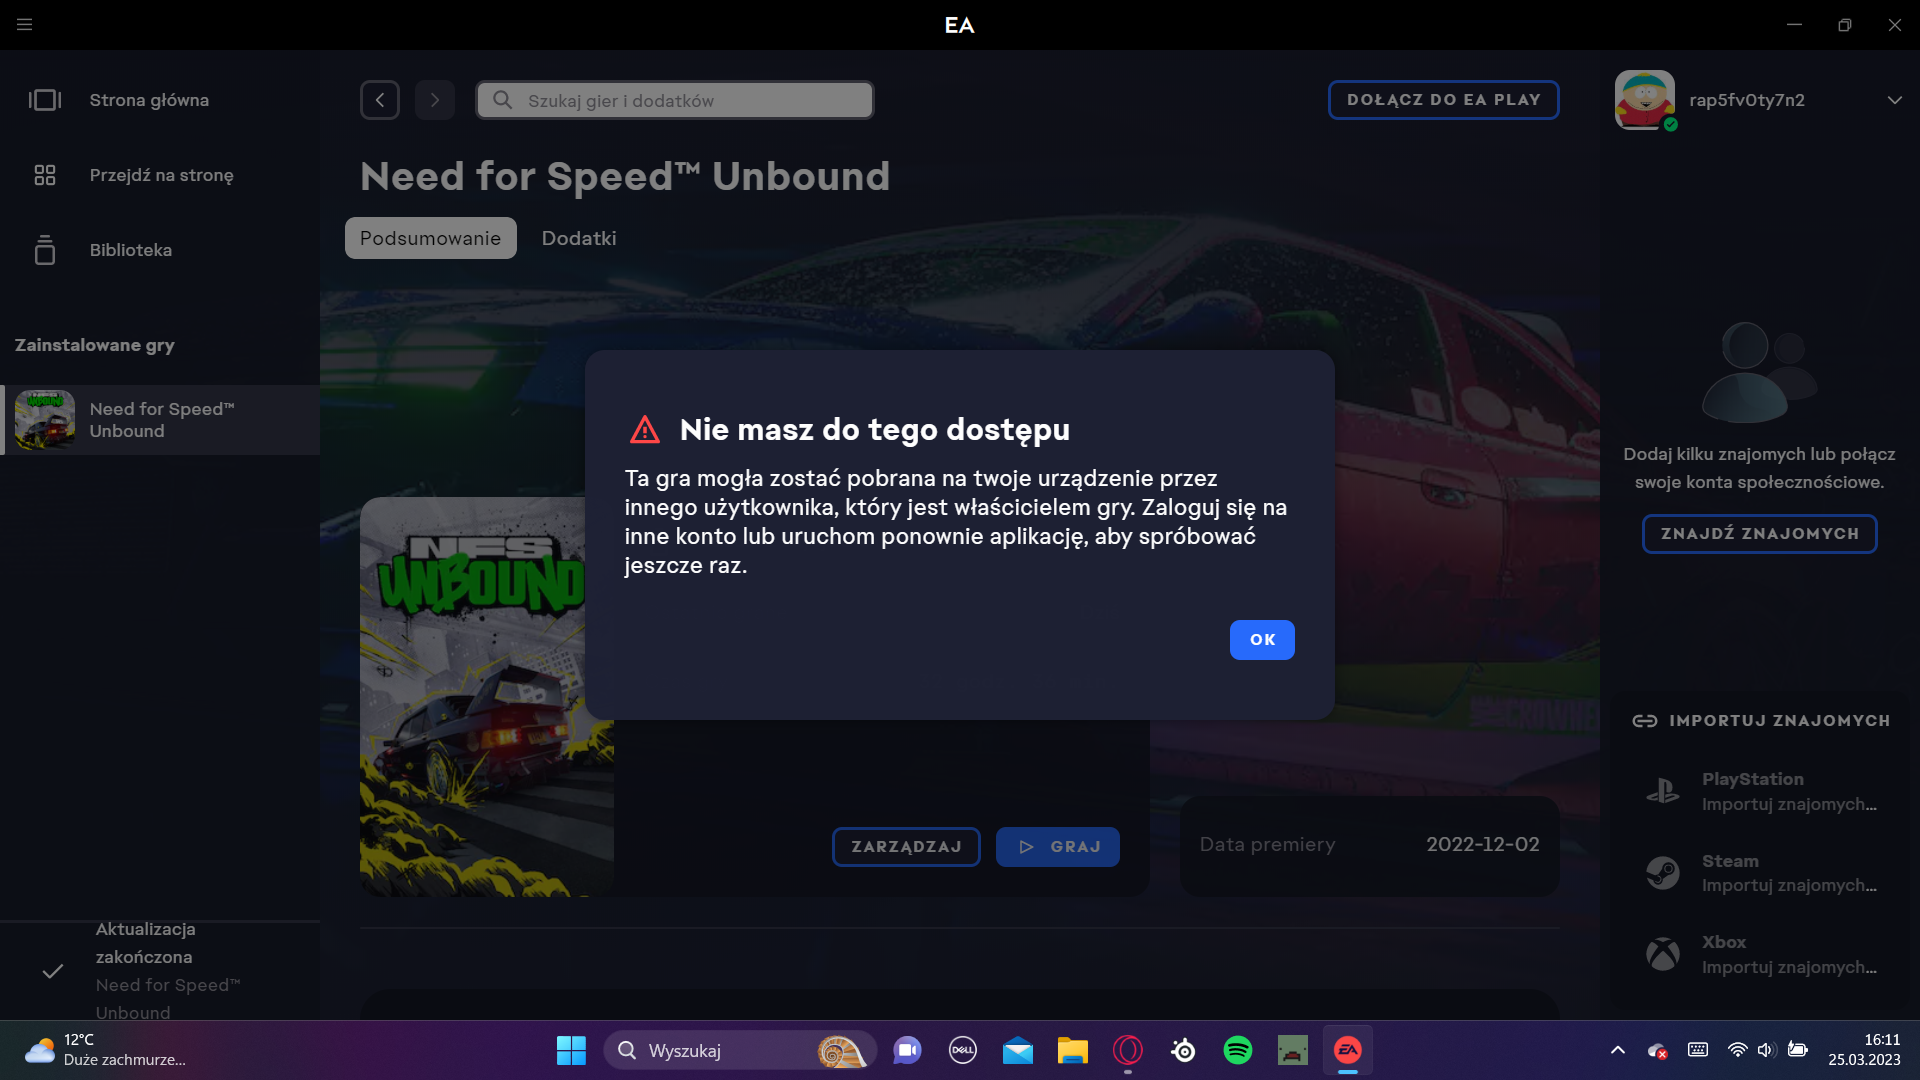Viewport: 1920px width, 1080px height.
Task: Click the Znajdź znajomych button
Action: [x=1759, y=534]
